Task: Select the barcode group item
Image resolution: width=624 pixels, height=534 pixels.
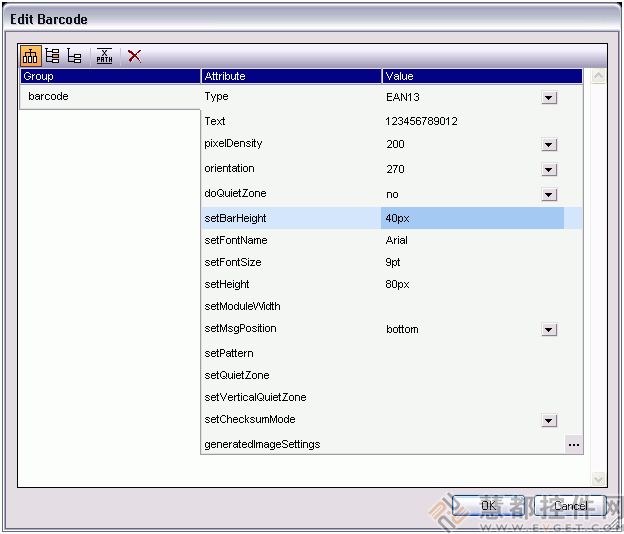Action: (48, 97)
